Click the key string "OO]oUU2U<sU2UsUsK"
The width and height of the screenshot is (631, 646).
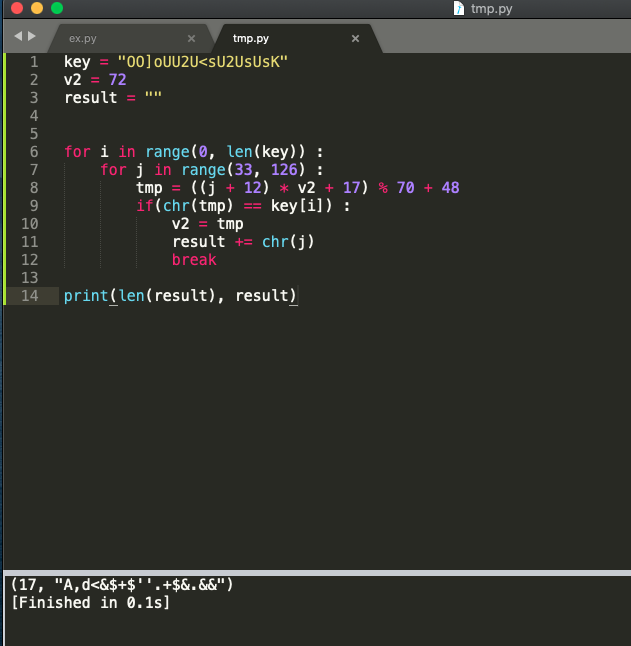[203, 62]
